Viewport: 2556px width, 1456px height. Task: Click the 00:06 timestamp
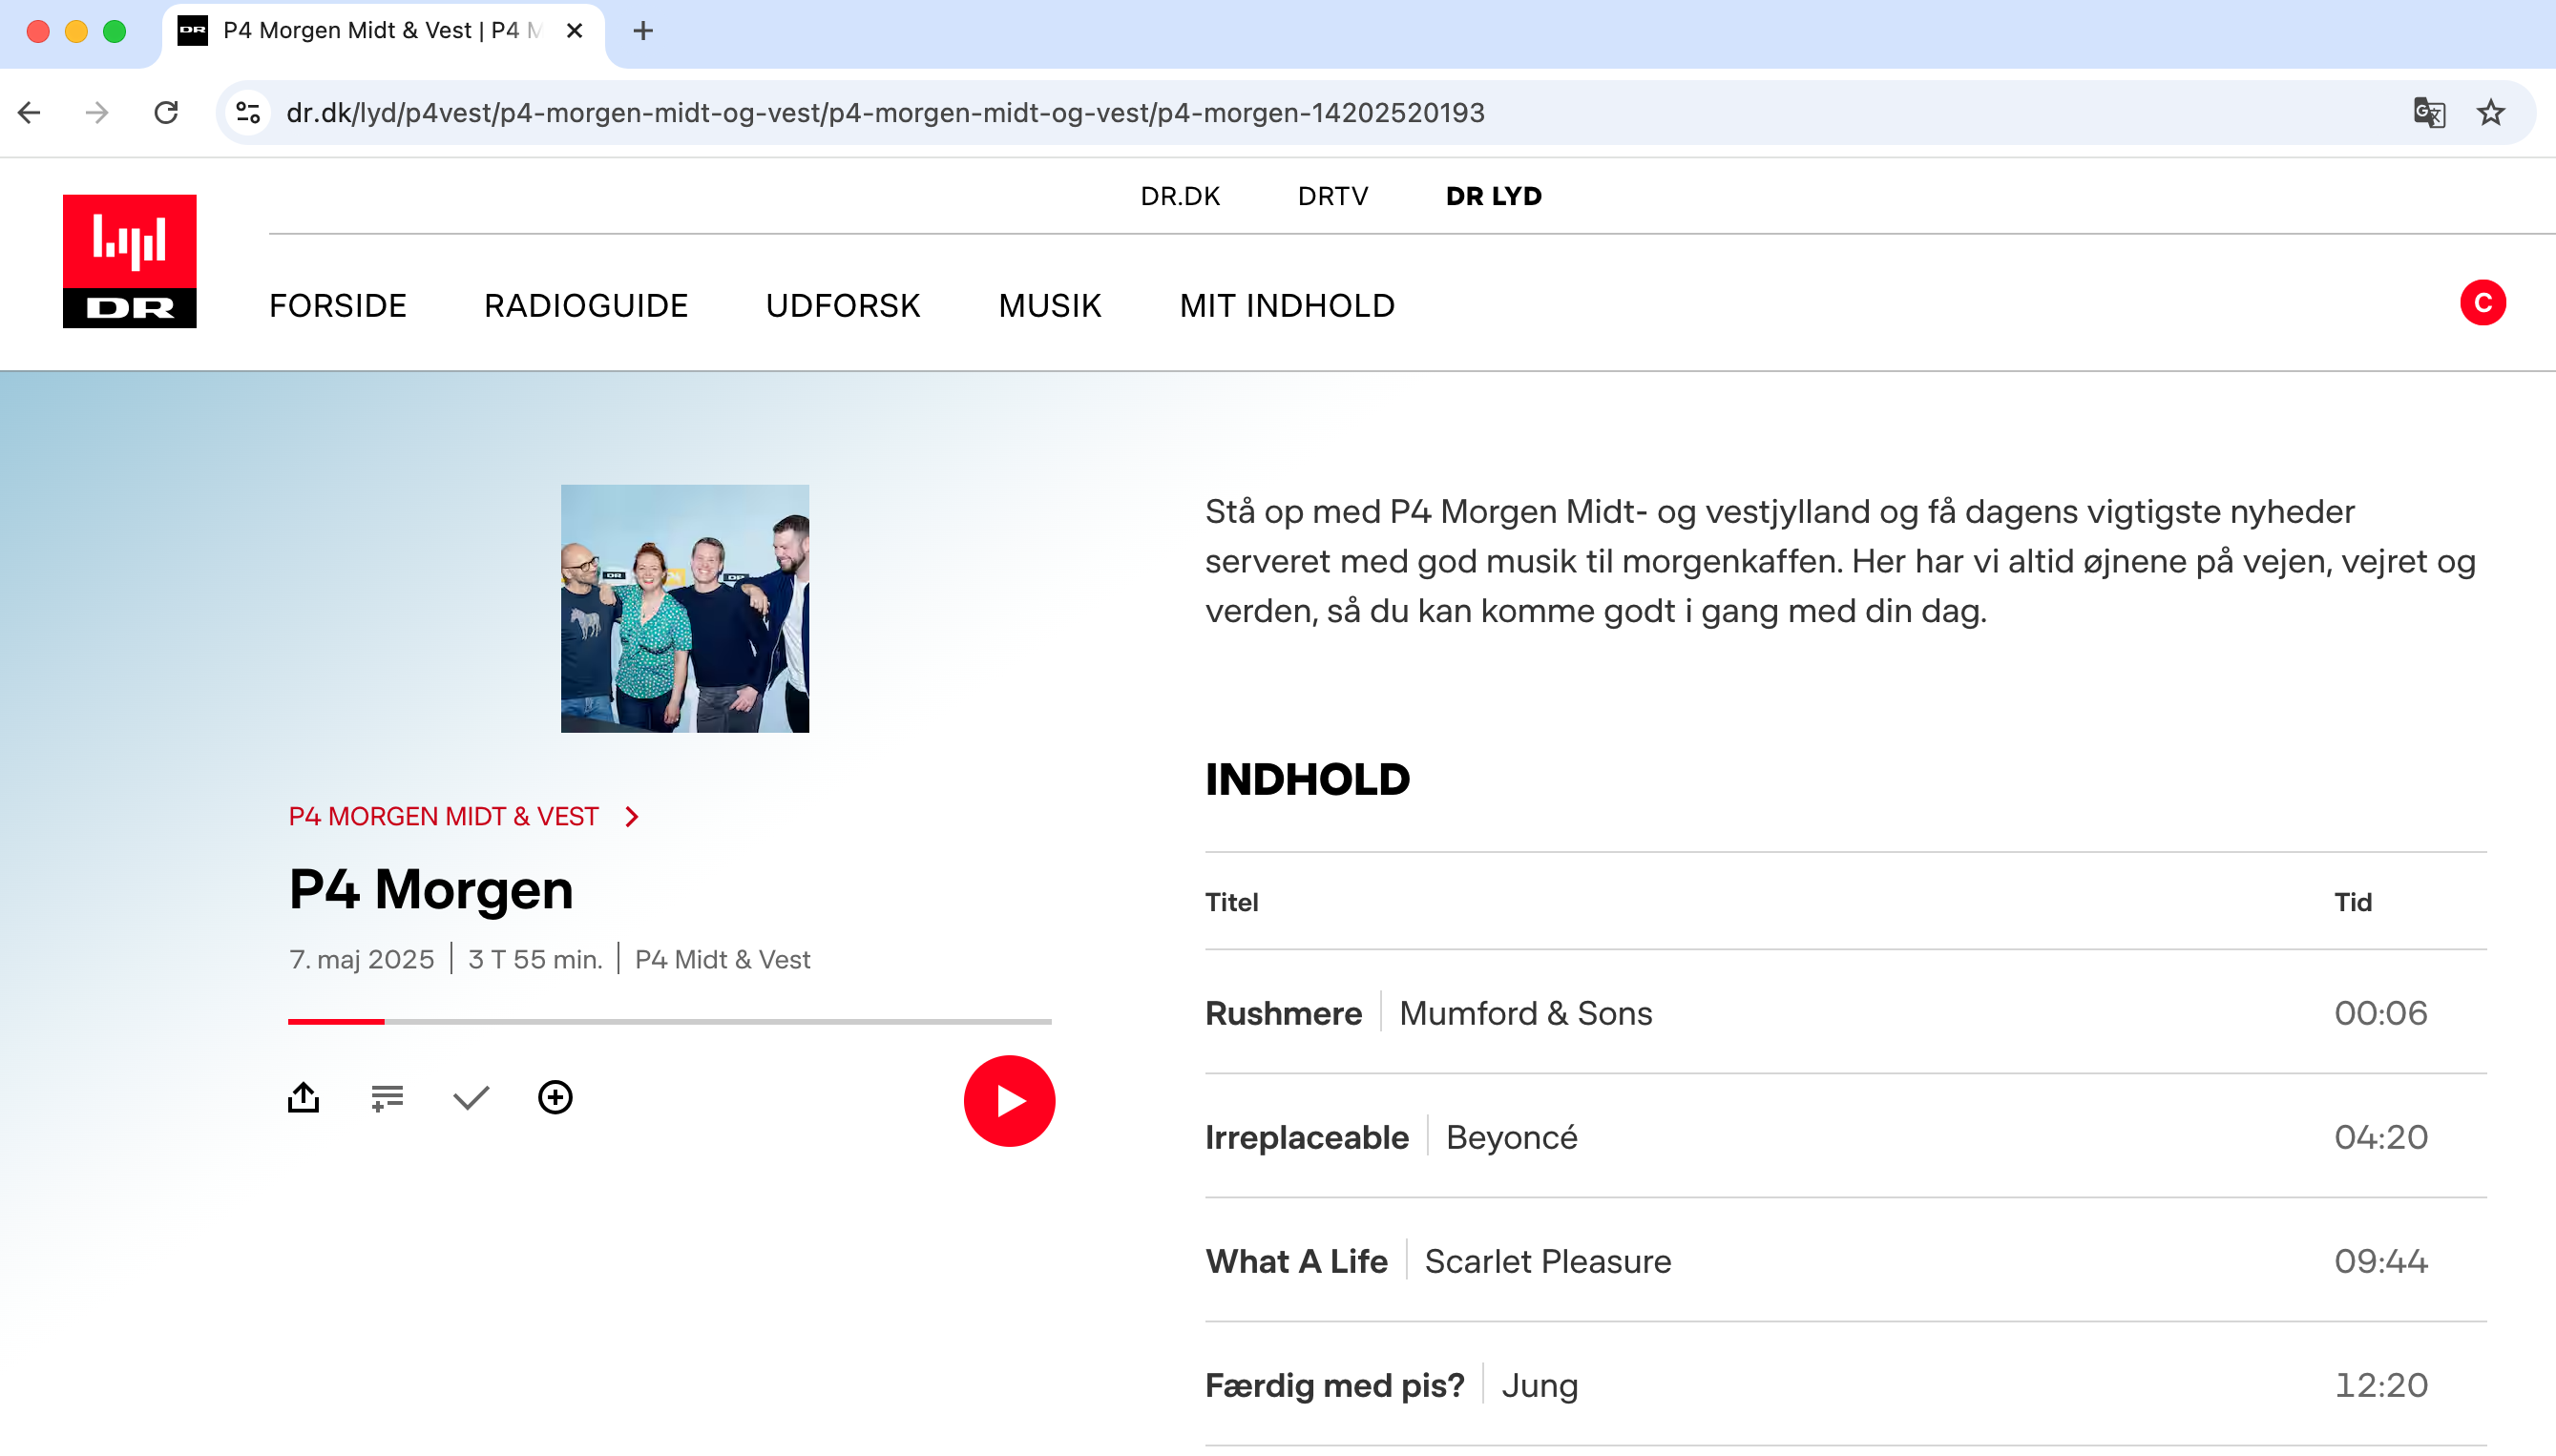click(x=2381, y=1013)
